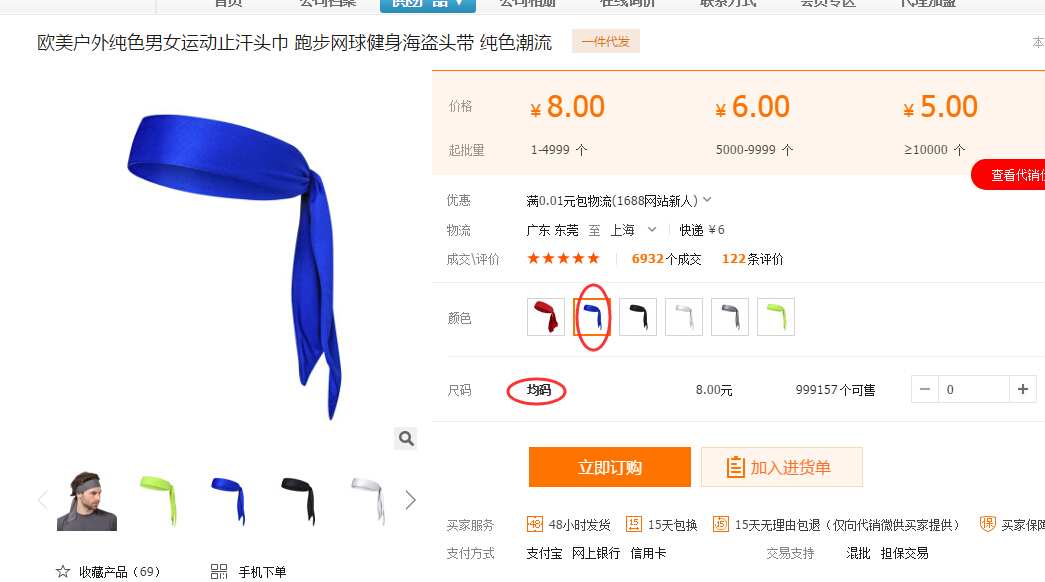This screenshot has width=1045, height=582.
Task: Select the black headband color option
Action: tap(638, 317)
